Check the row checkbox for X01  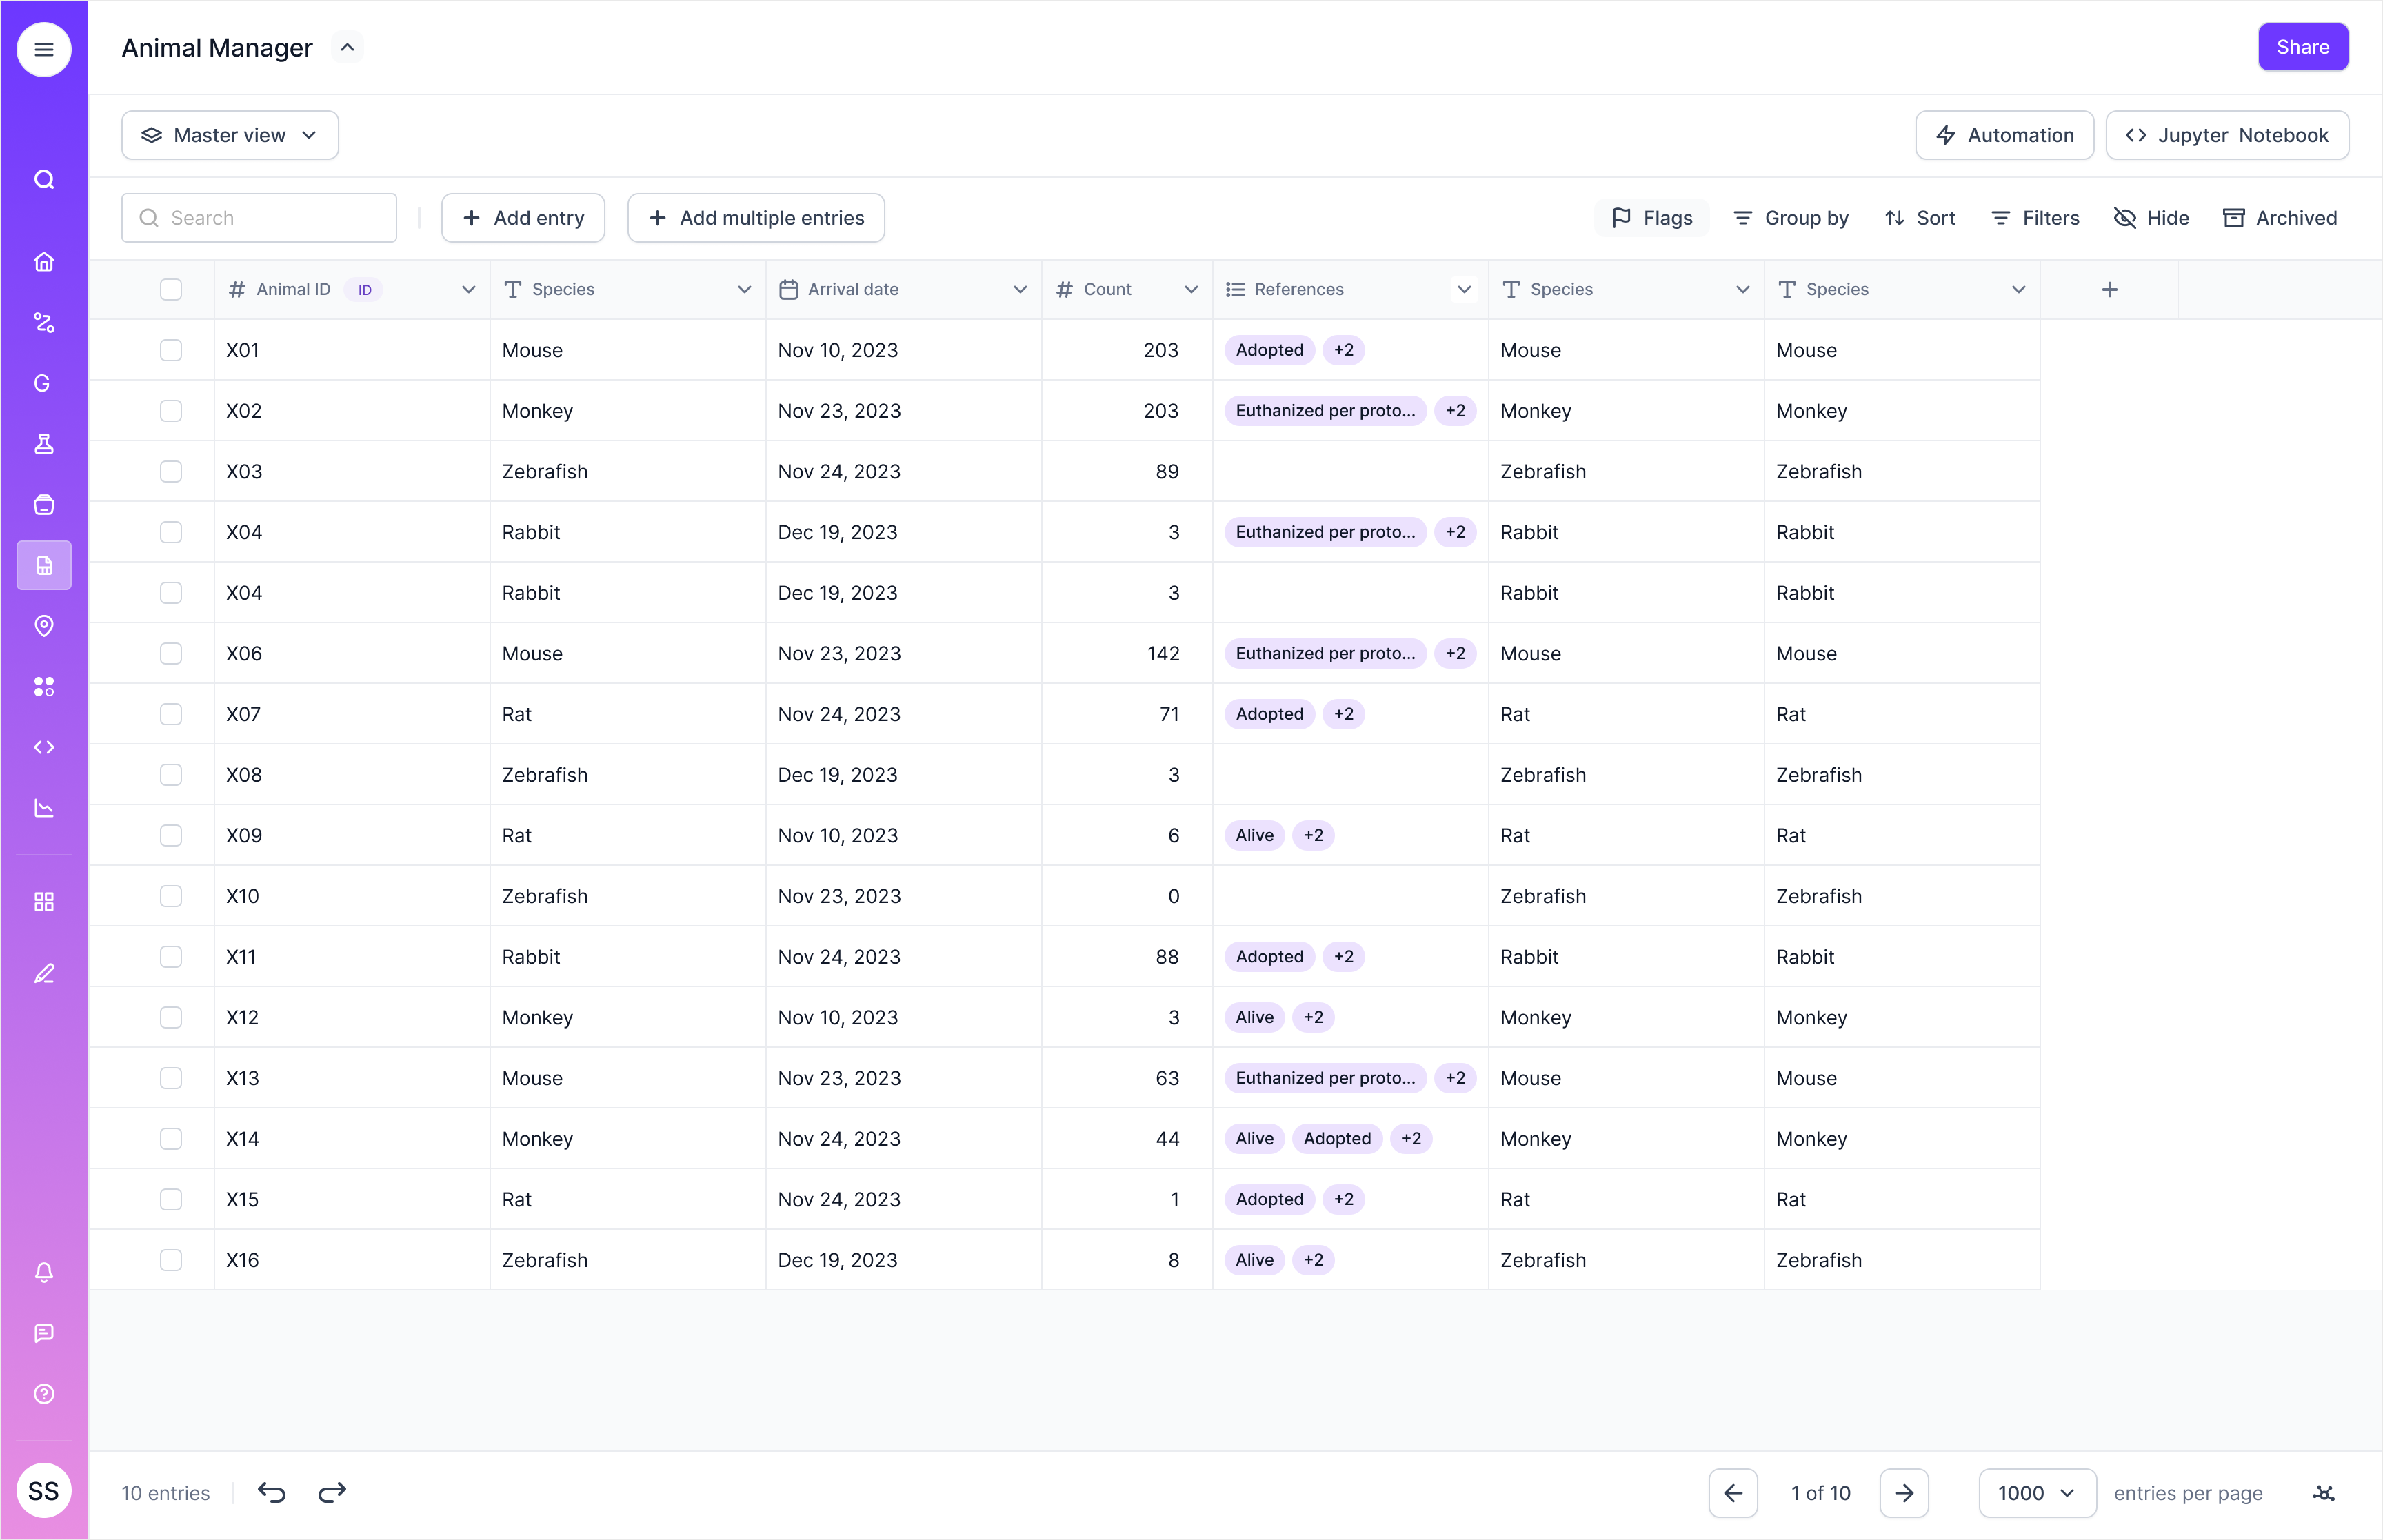pyautogui.click(x=171, y=350)
